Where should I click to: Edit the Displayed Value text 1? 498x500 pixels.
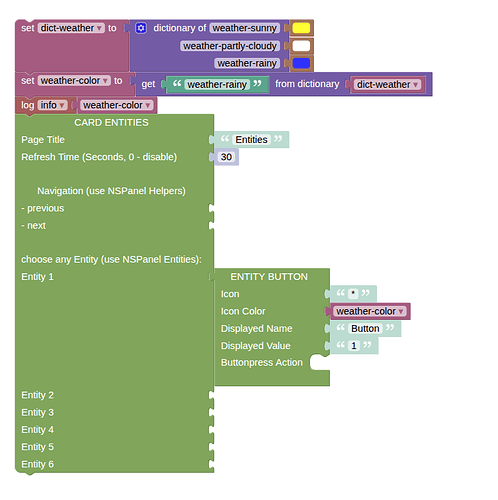(x=354, y=346)
